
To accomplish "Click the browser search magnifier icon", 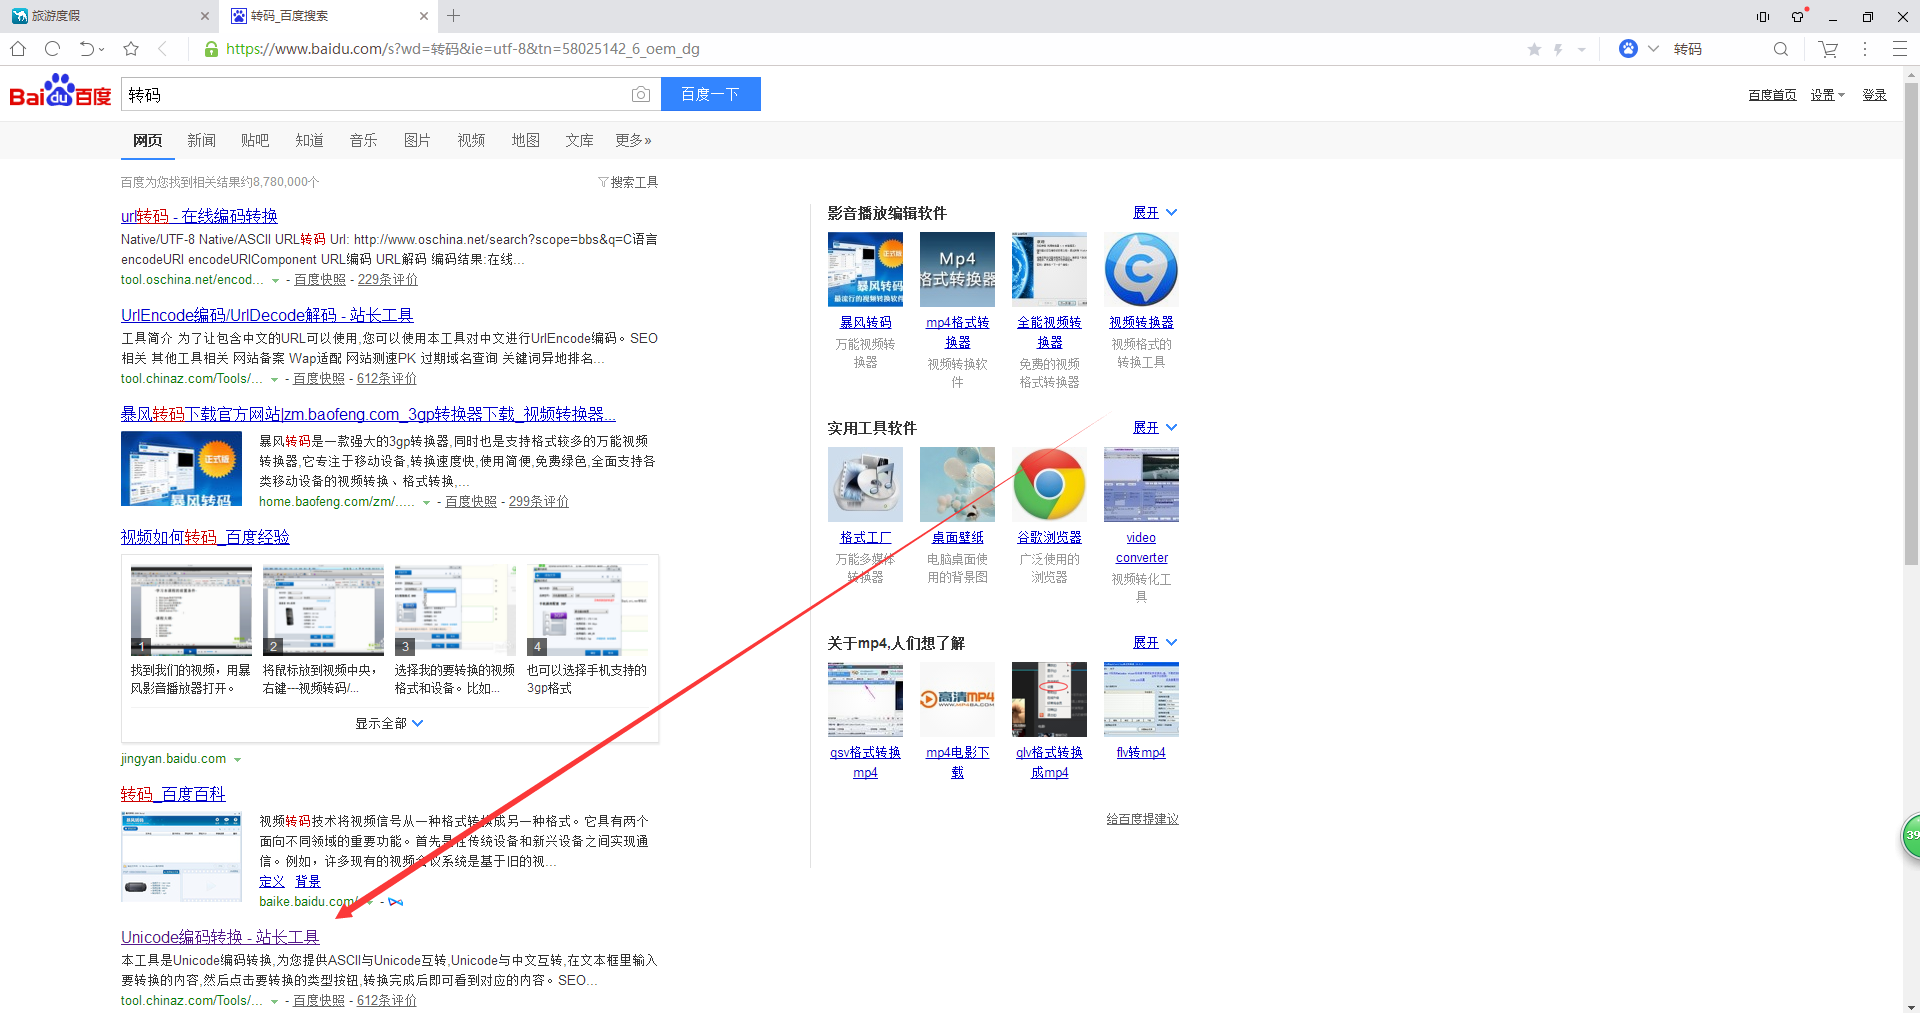I will (1781, 49).
